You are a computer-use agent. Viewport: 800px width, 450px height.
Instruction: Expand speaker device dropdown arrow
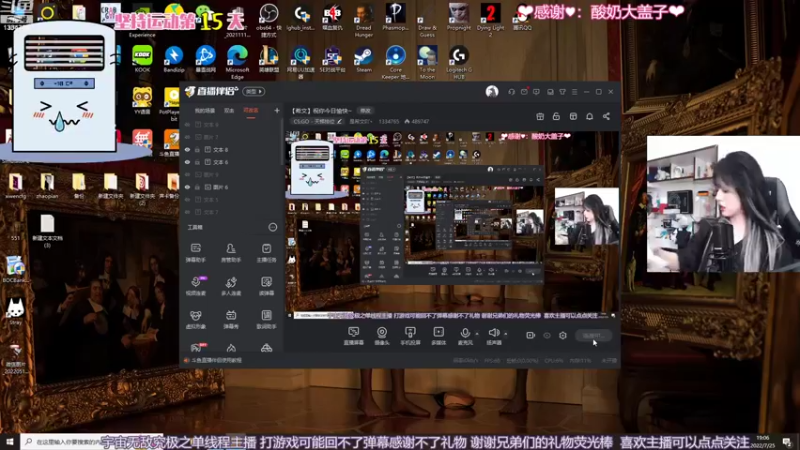506,334
